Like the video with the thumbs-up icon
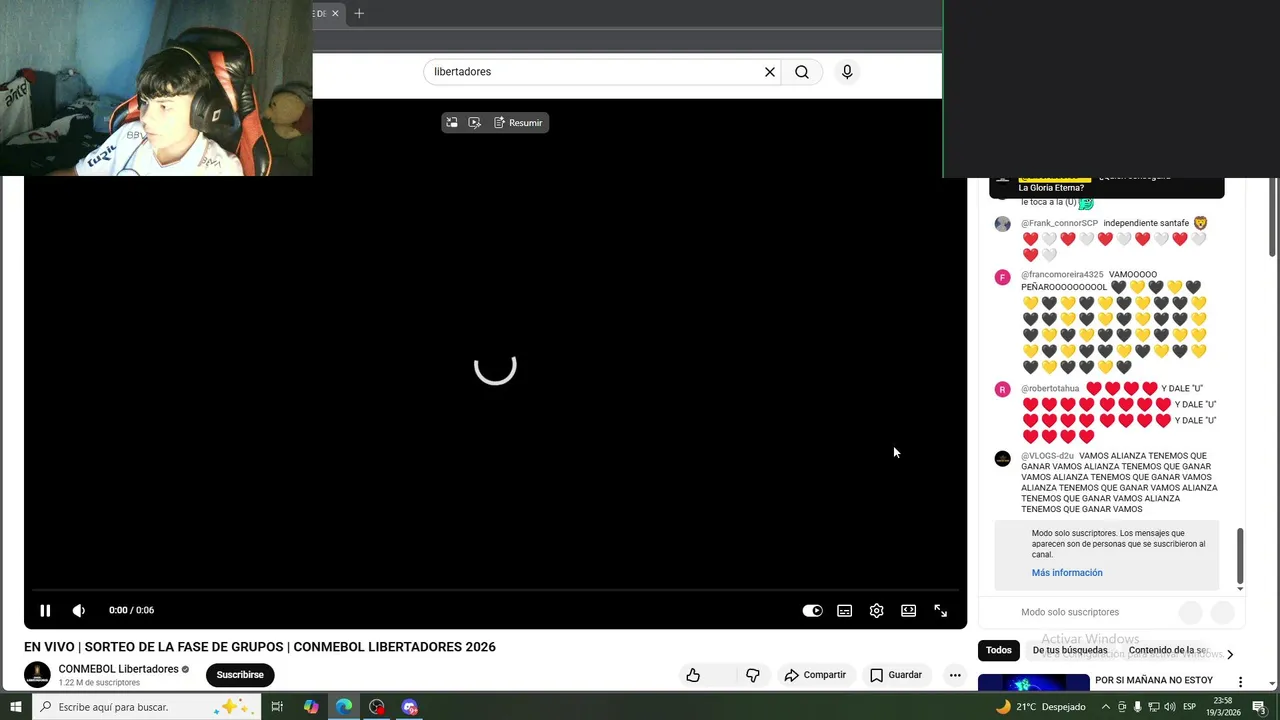 pyautogui.click(x=693, y=675)
